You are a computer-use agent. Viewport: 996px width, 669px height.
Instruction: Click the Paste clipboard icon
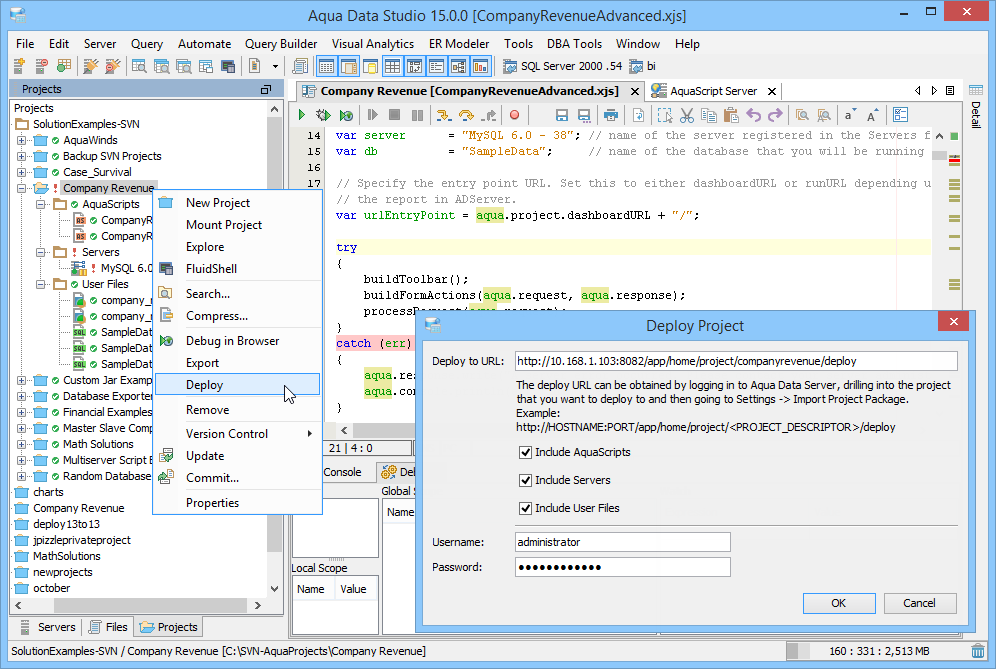[731, 115]
